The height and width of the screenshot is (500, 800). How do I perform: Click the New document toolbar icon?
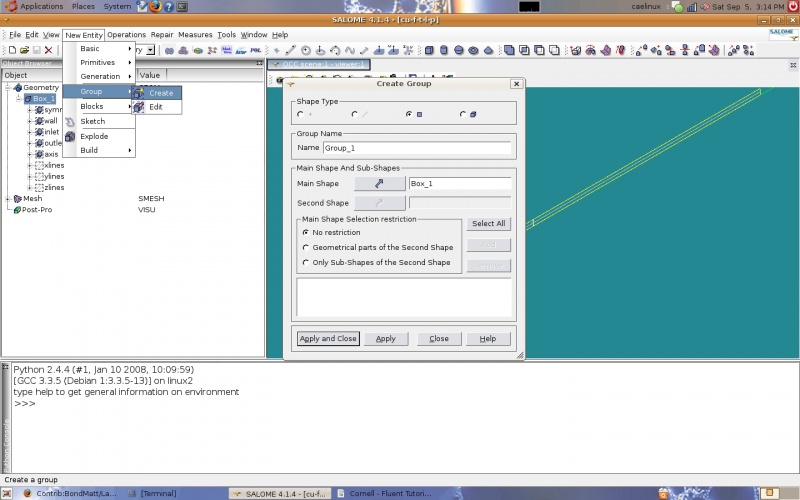coord(12,50)
